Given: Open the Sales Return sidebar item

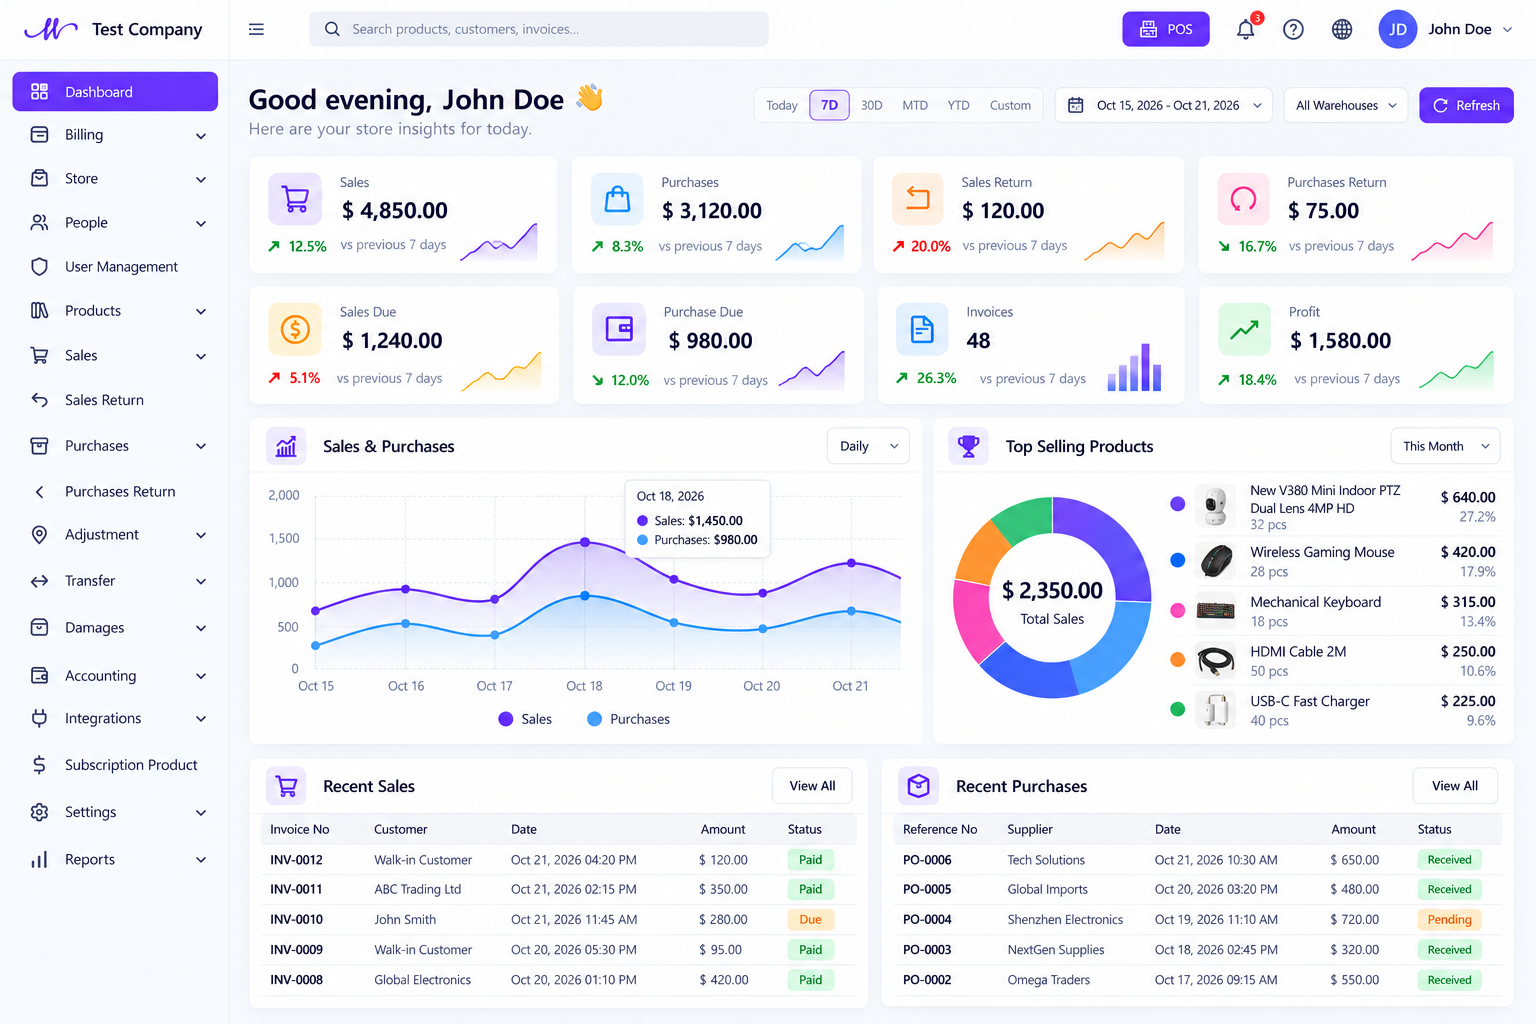Looking at the screenshot, I should (x=115, y=400).
